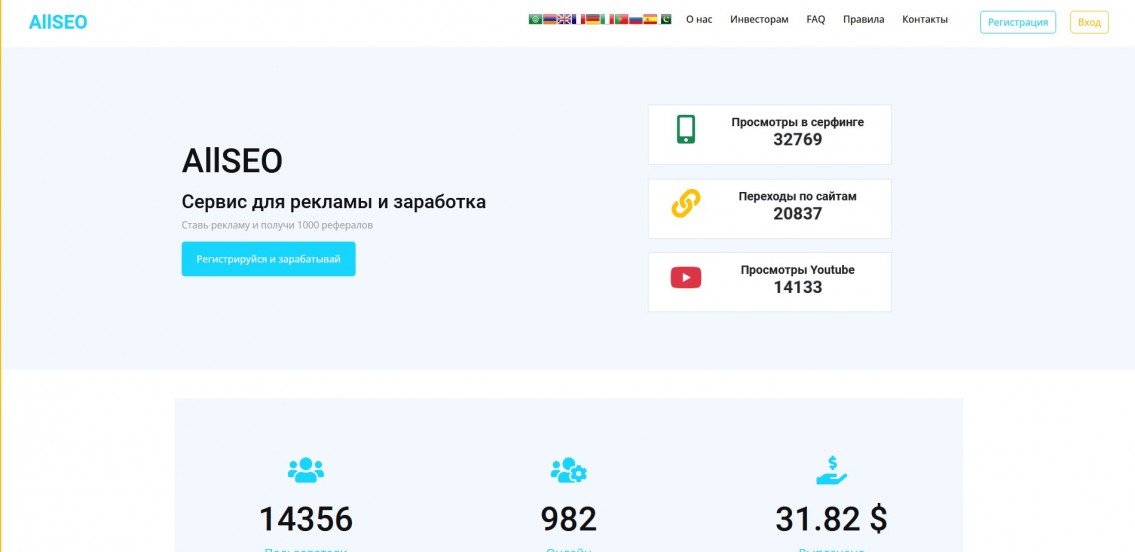The height and width of the screenshot is (552, 1135).
Task: Switch language using the Pakistan flag
Action: tap(664, 20)
